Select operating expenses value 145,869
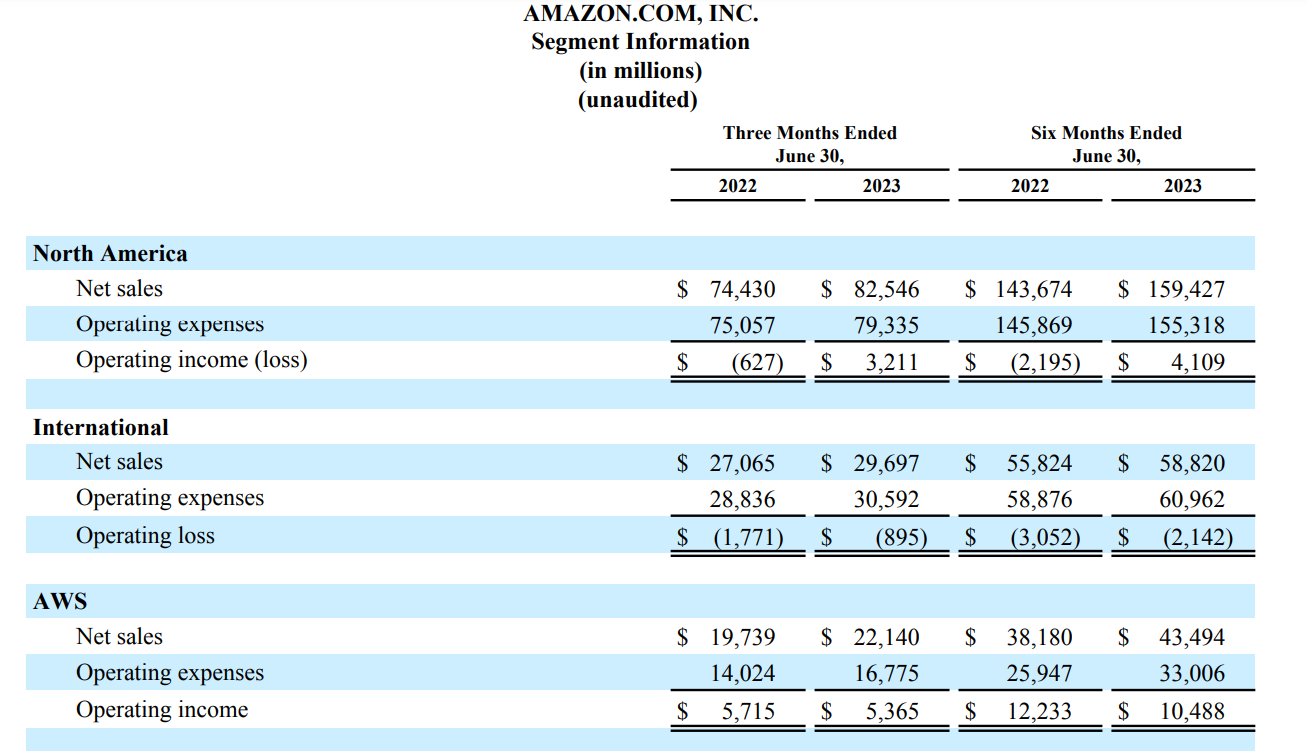The height and width of the screenshot is (751, 1307). (1034, 326)
